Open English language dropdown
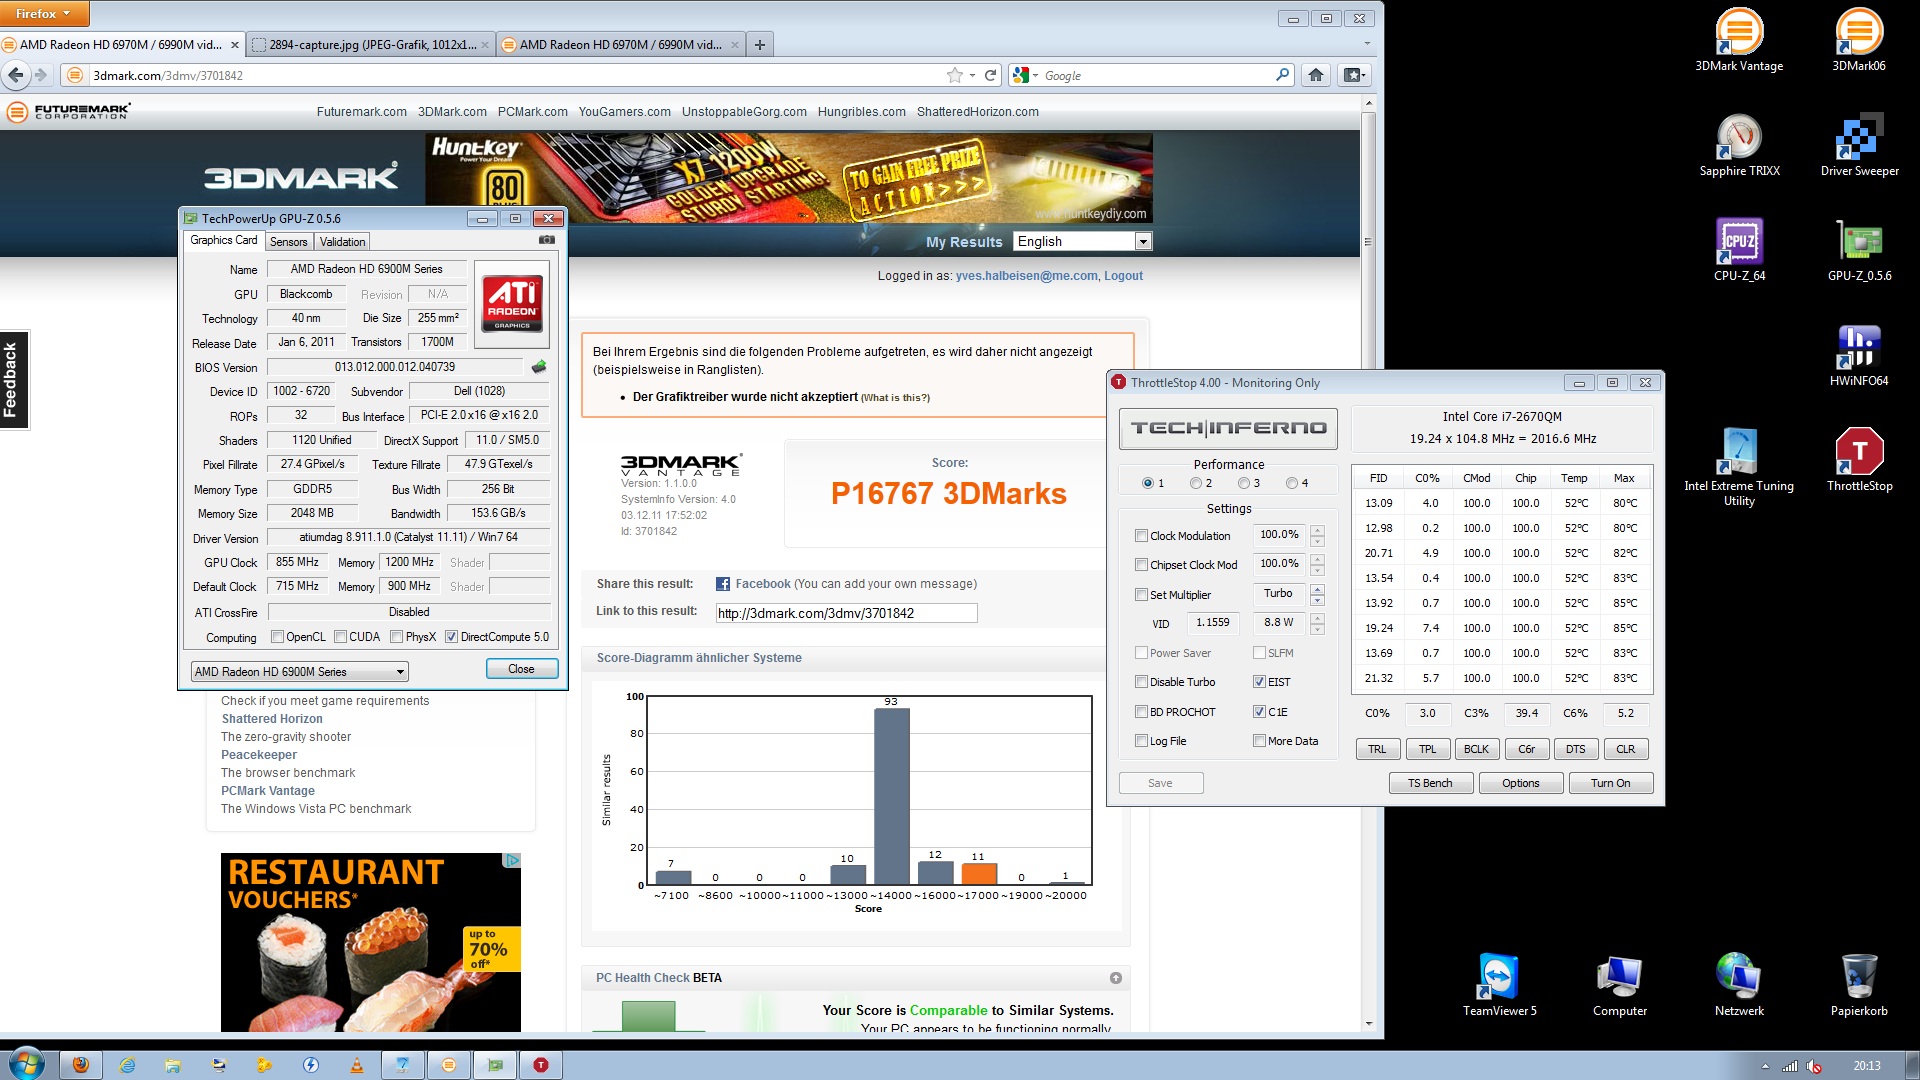This screenshot has width=1920, height=1080. point(1083,241)
